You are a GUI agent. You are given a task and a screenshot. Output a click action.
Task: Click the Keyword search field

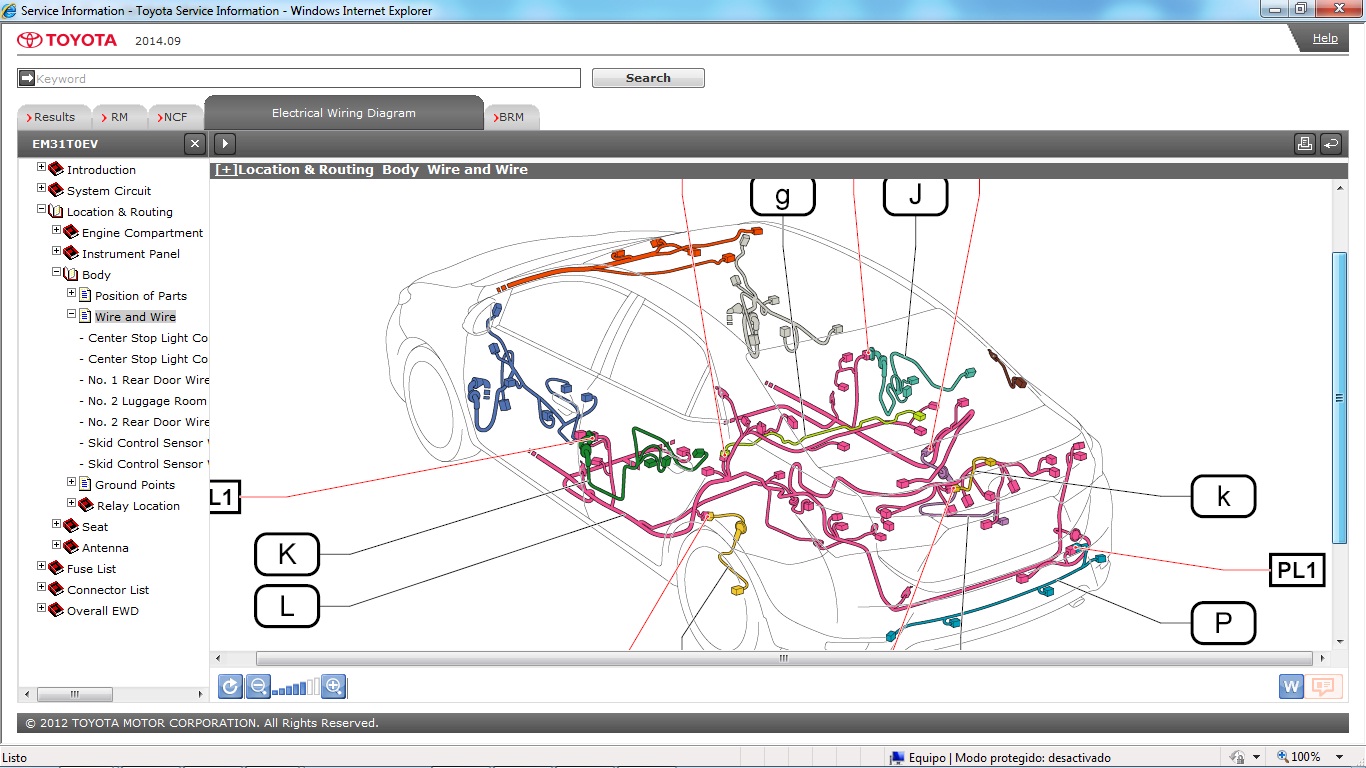click(299, 78)
